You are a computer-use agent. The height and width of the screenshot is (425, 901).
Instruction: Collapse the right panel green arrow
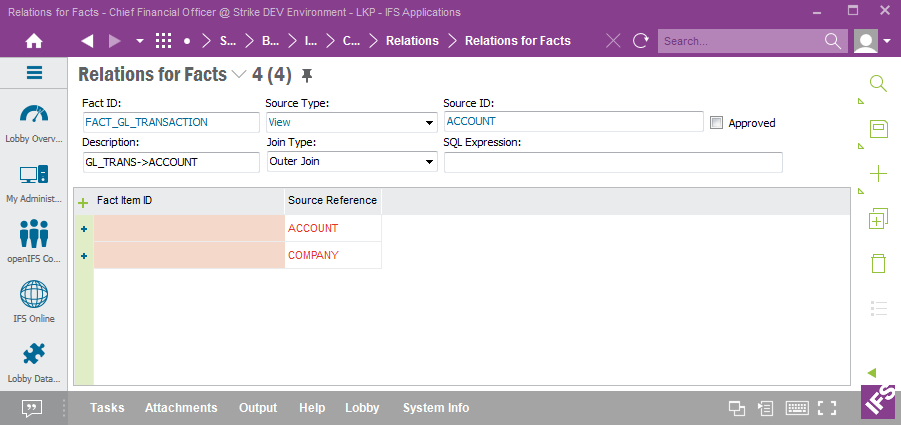click(x=871, y=373)
